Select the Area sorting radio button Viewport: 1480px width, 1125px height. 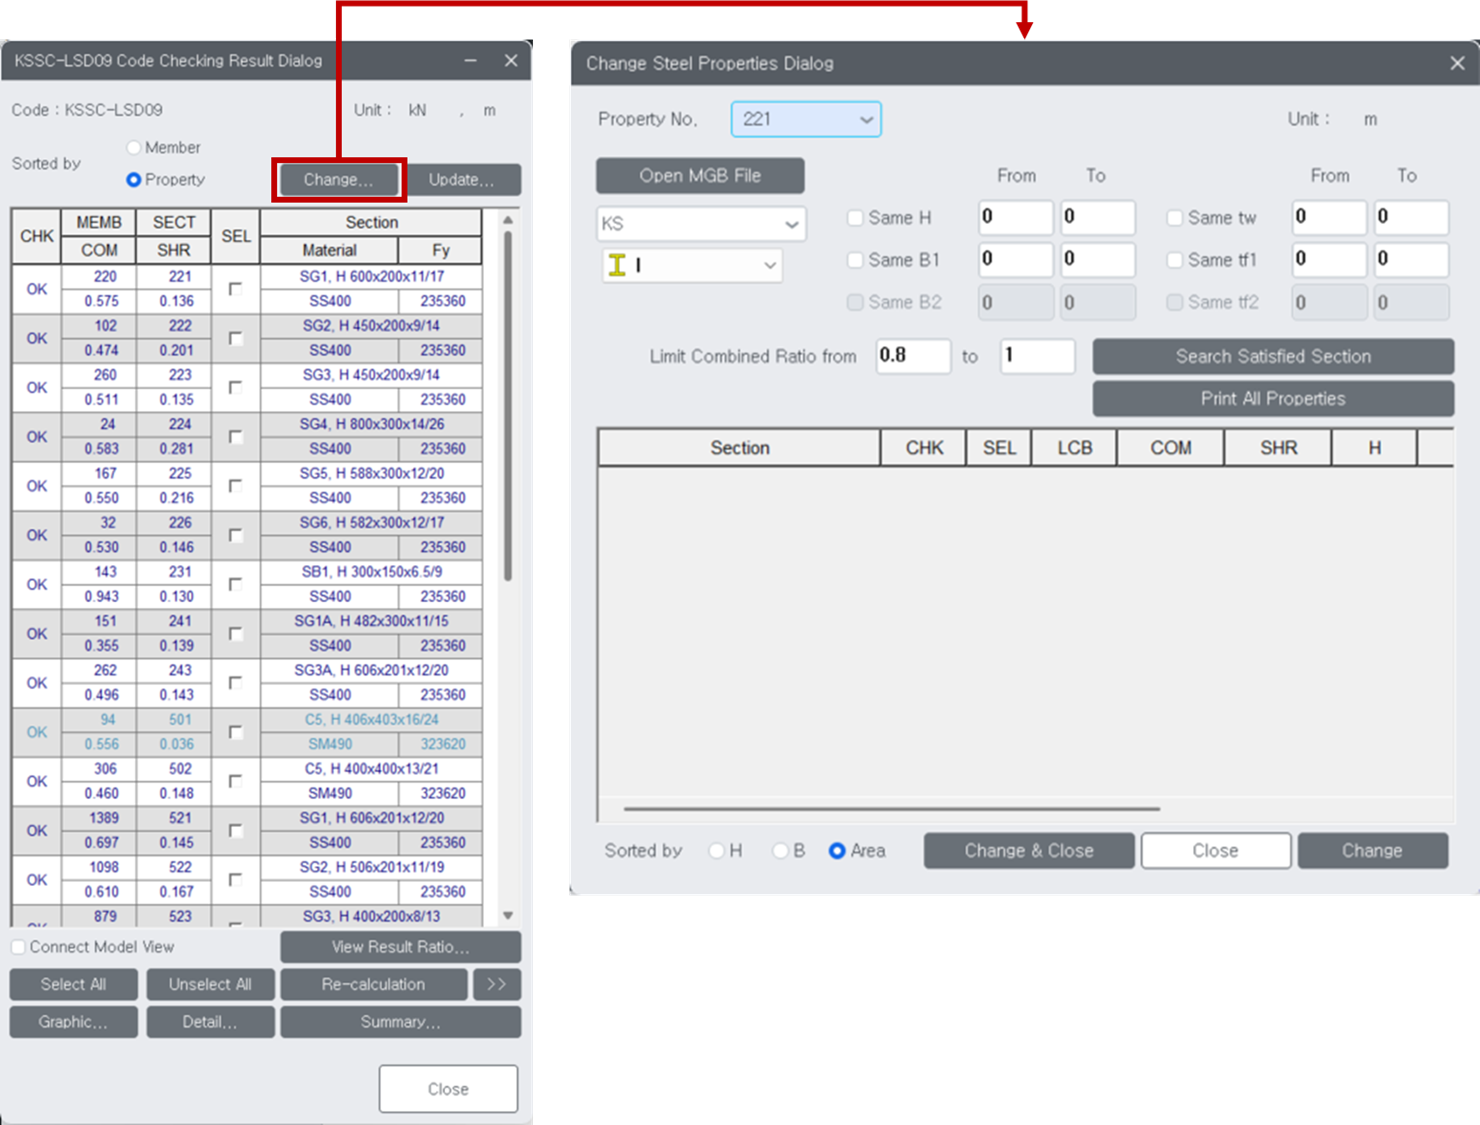[x=836, y=850]
